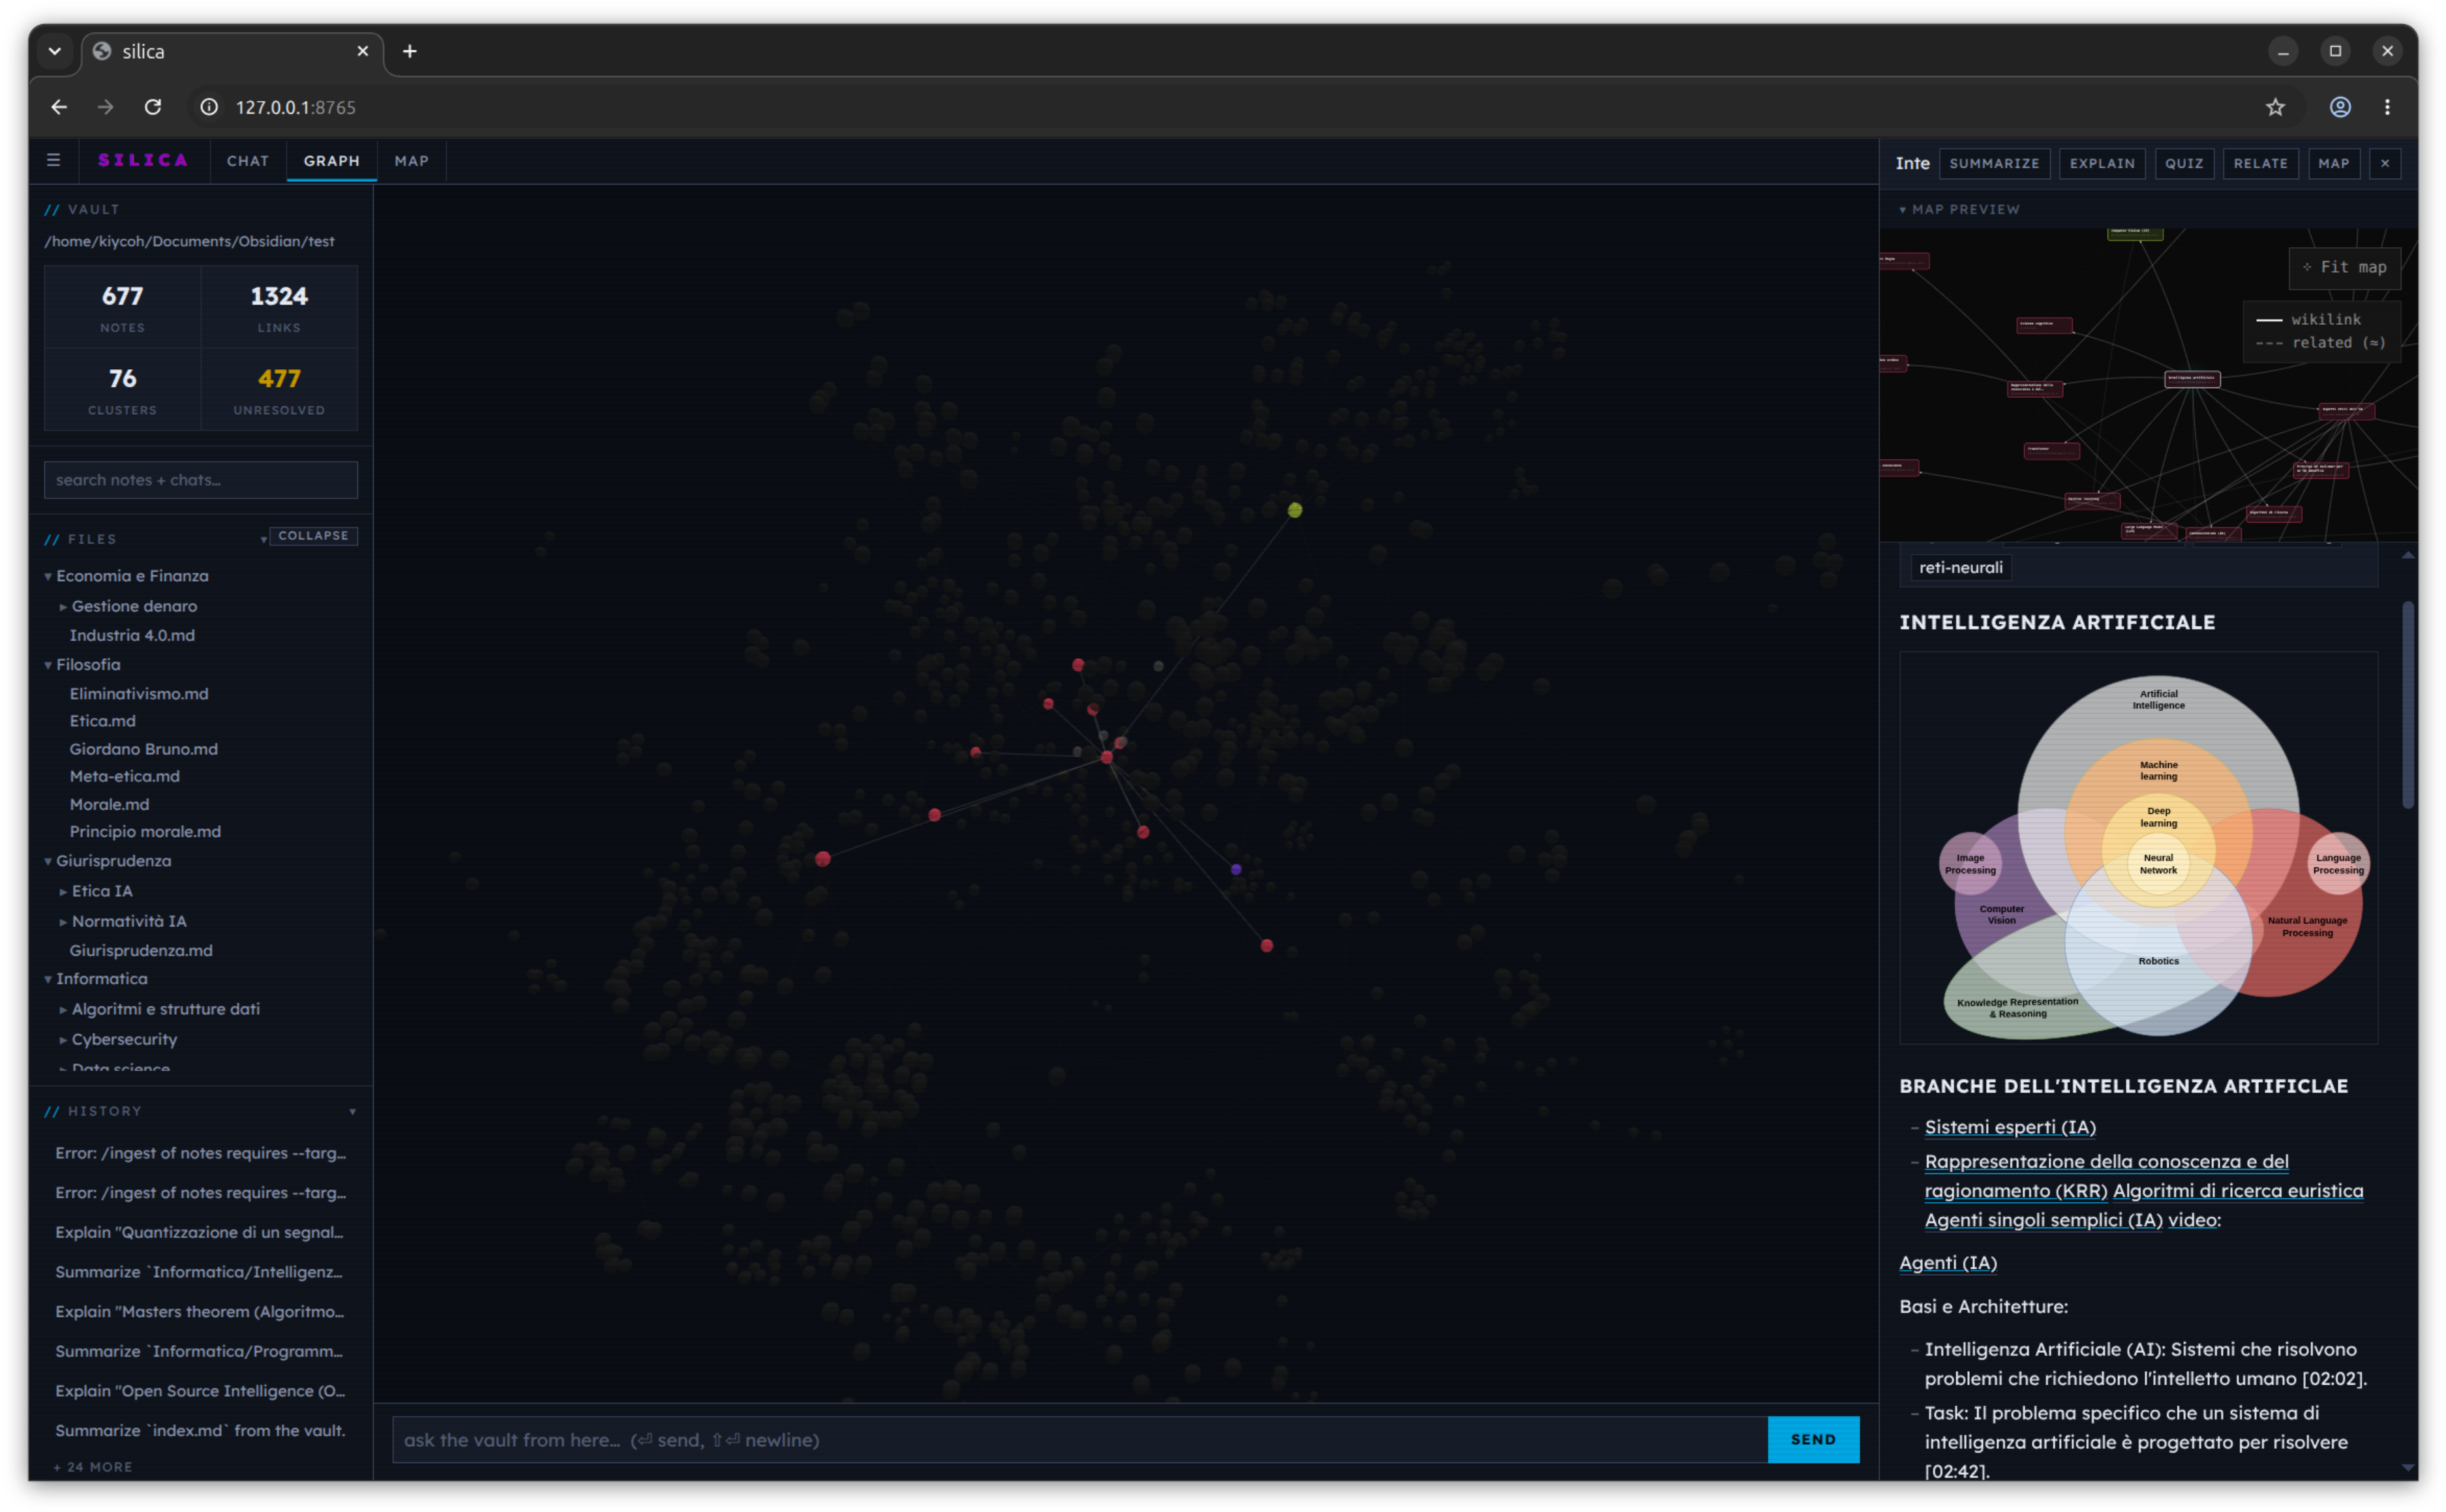The height and width of the screenshot is (1512, 2446).
Task: Click EXPLAIN in the note panel
Action: (x=2102, y=163)
